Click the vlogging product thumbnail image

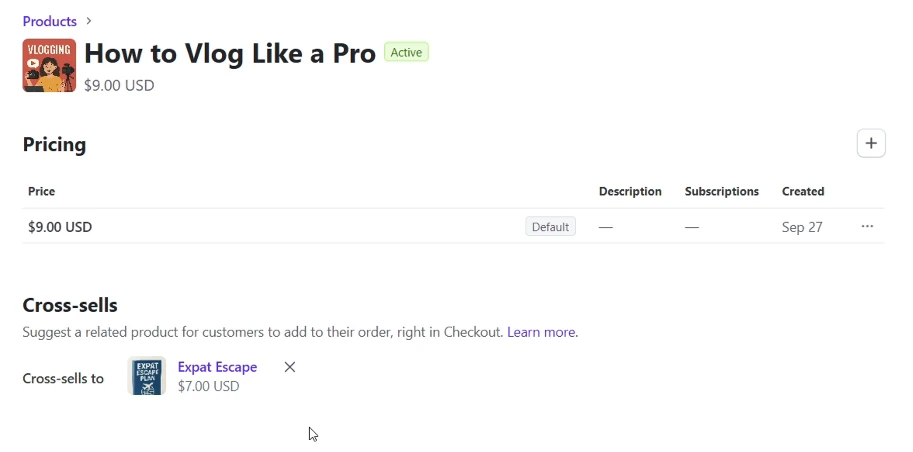coord(49,65)
